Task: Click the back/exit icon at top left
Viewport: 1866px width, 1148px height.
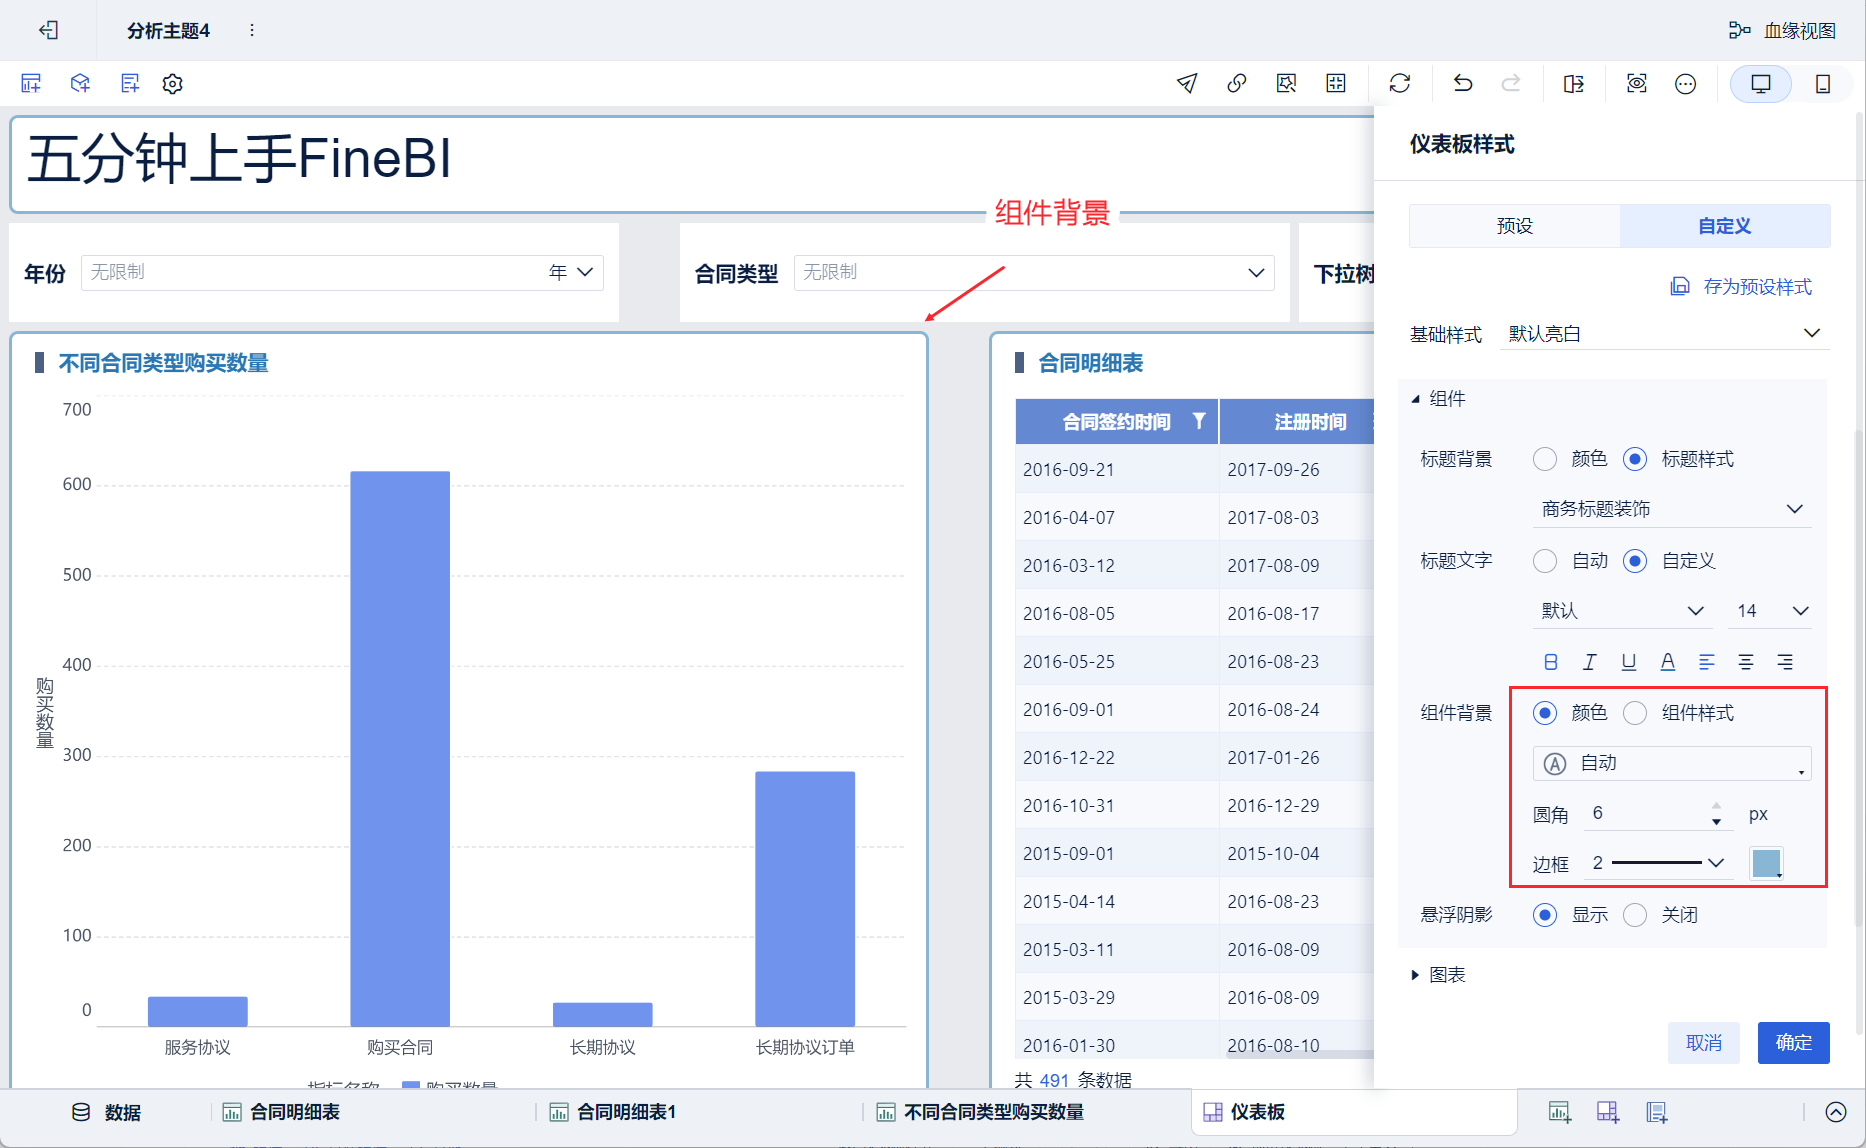Action: [x=49, y=30]
